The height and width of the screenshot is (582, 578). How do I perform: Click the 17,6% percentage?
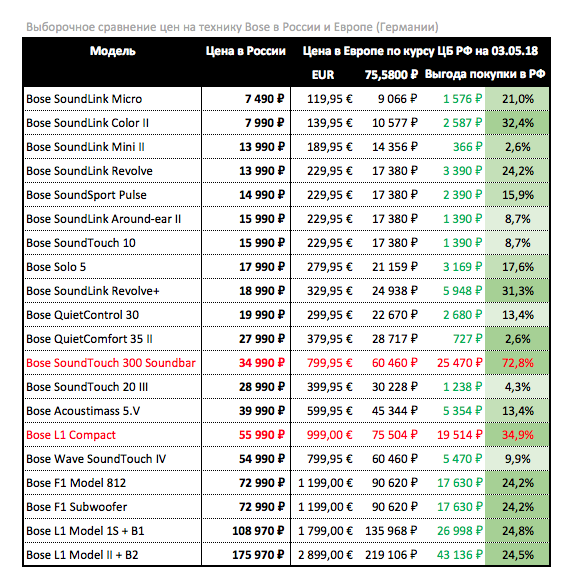[x=518, y=267]
